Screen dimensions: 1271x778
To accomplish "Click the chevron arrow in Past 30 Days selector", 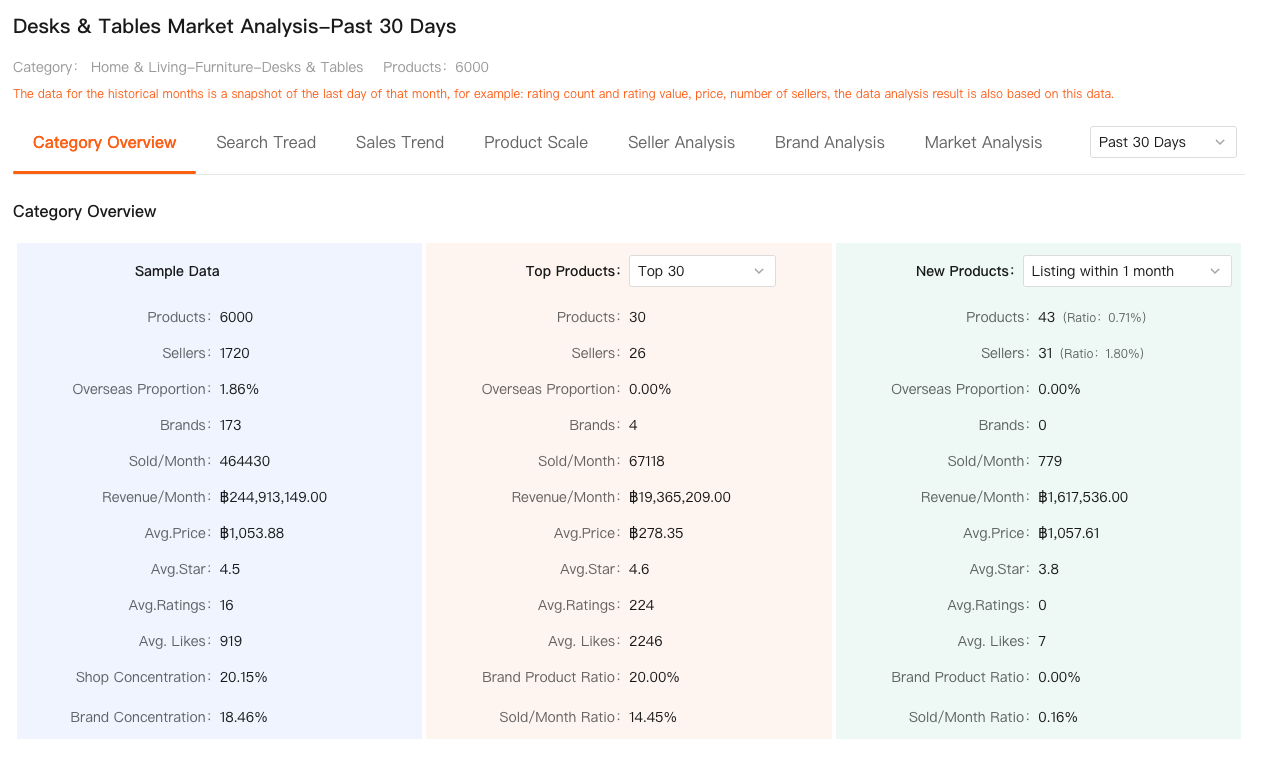I will pyautogui.click(x=1219, y=142).
